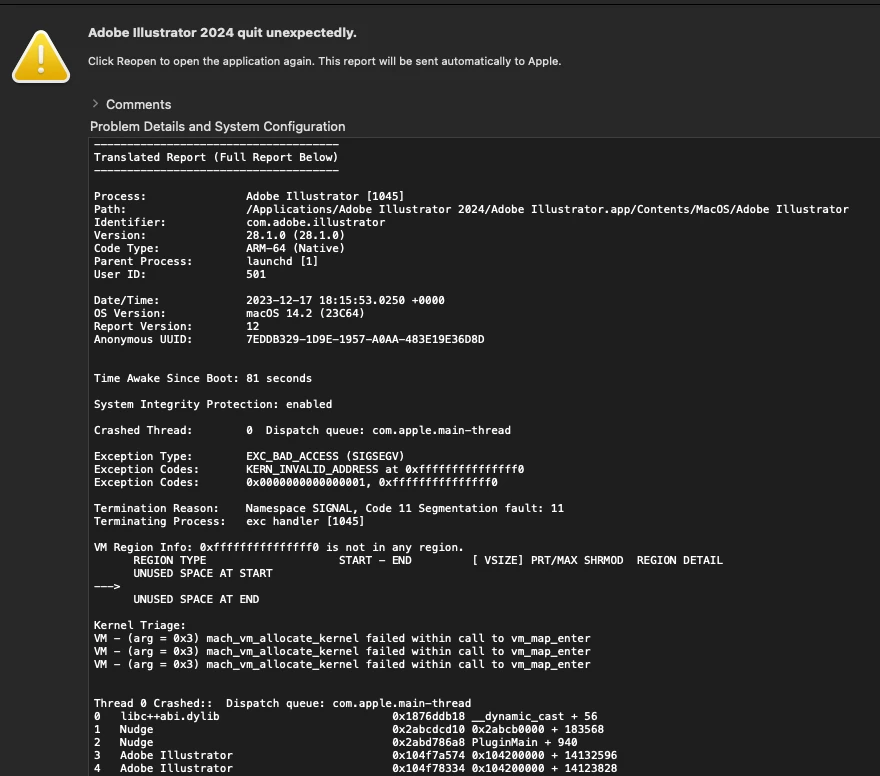The image size is (880, 776).
Task: Click the 'KERN_INVALID_ADDRESS at 0xfffffffffffffff0' line
Action: 385,469
